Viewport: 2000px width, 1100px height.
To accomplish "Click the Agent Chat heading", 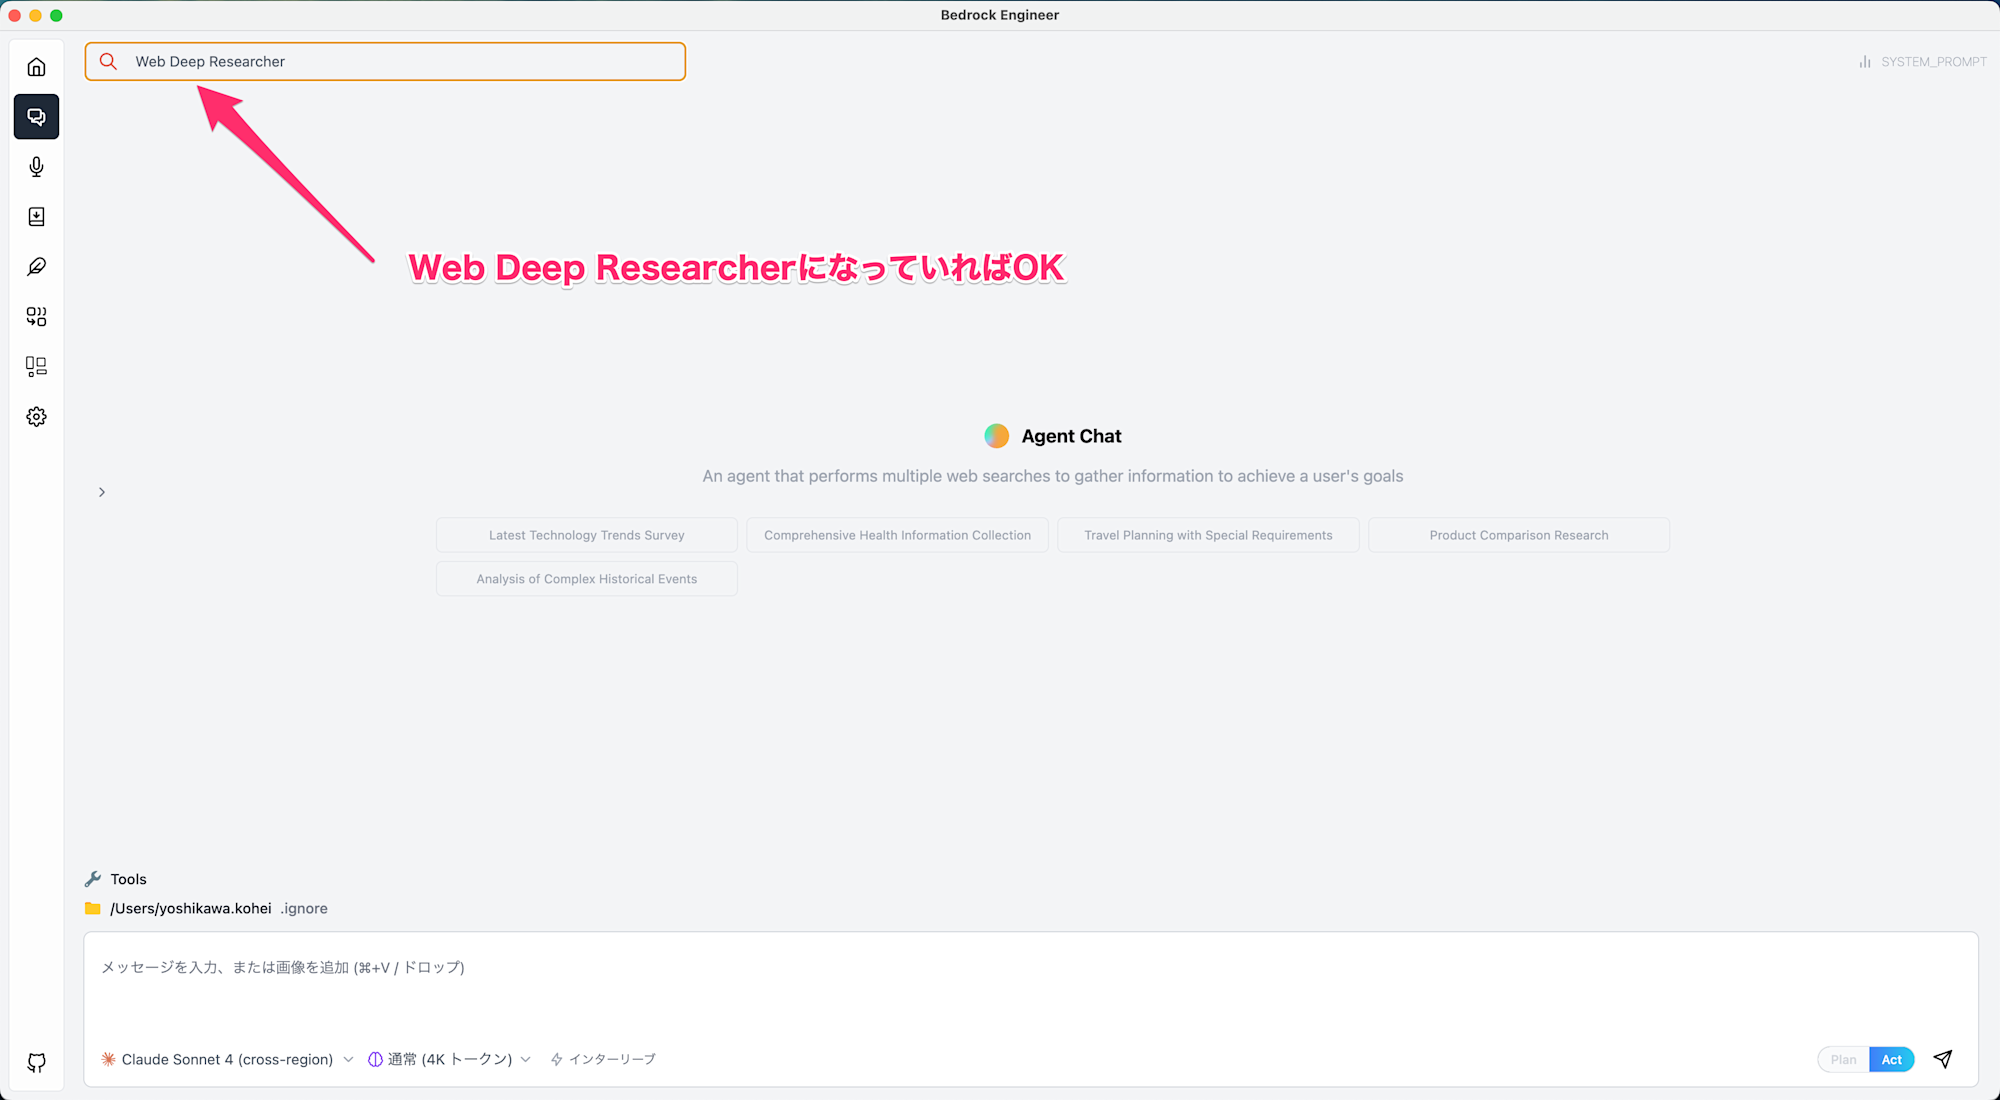I will click(x=1071, y=436).
